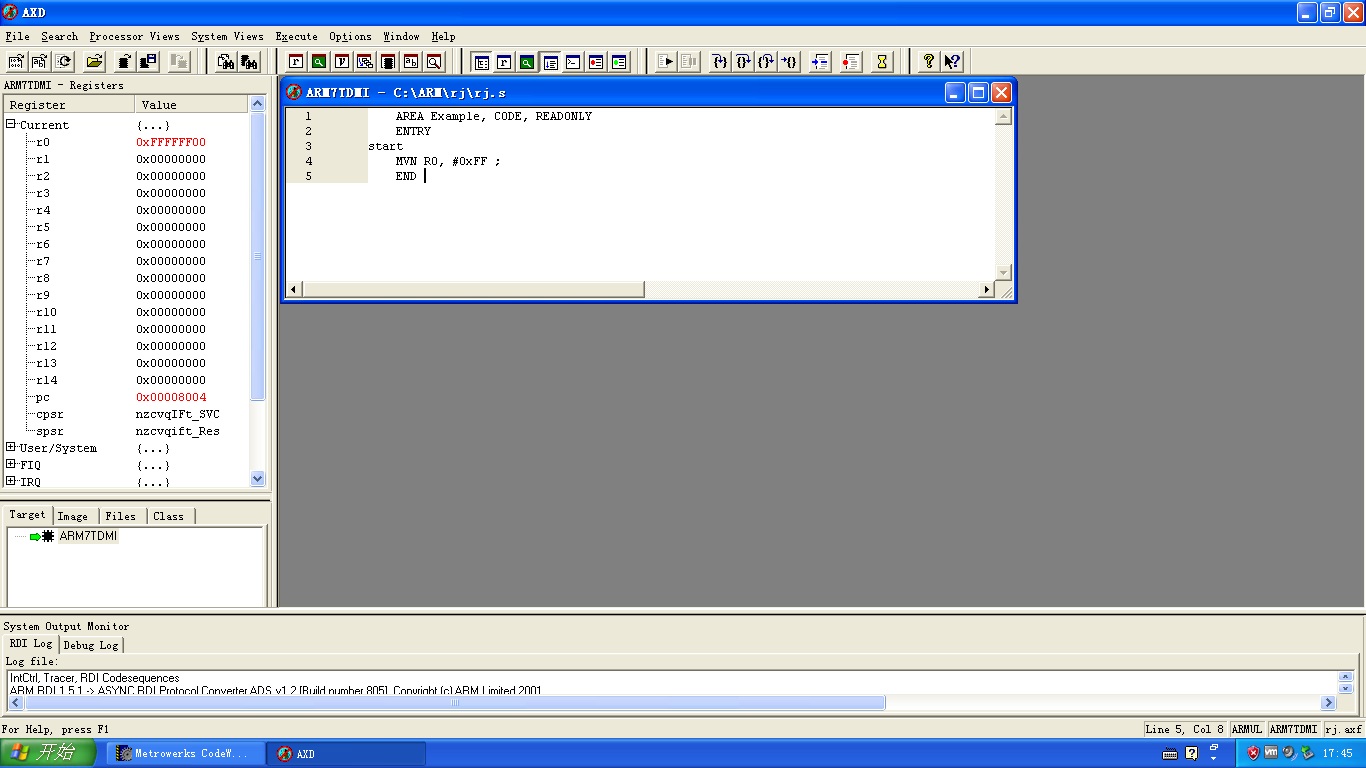Click the second binoculars search icon
The image size is (1366, 768).
pyautogui.click(x=249, y=62)
